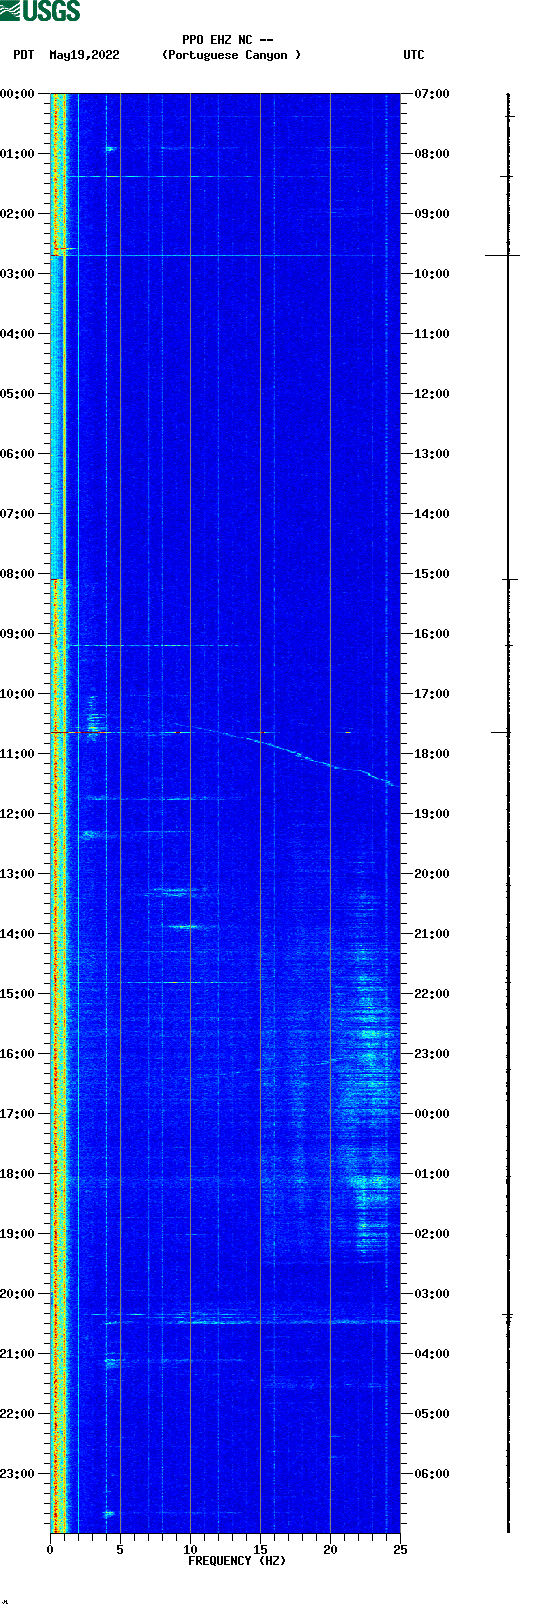Image resolution: width=552 pixels, height=1613 pixels.
Task: Click the 03:00 PDT time label
Action: [18, 274]
